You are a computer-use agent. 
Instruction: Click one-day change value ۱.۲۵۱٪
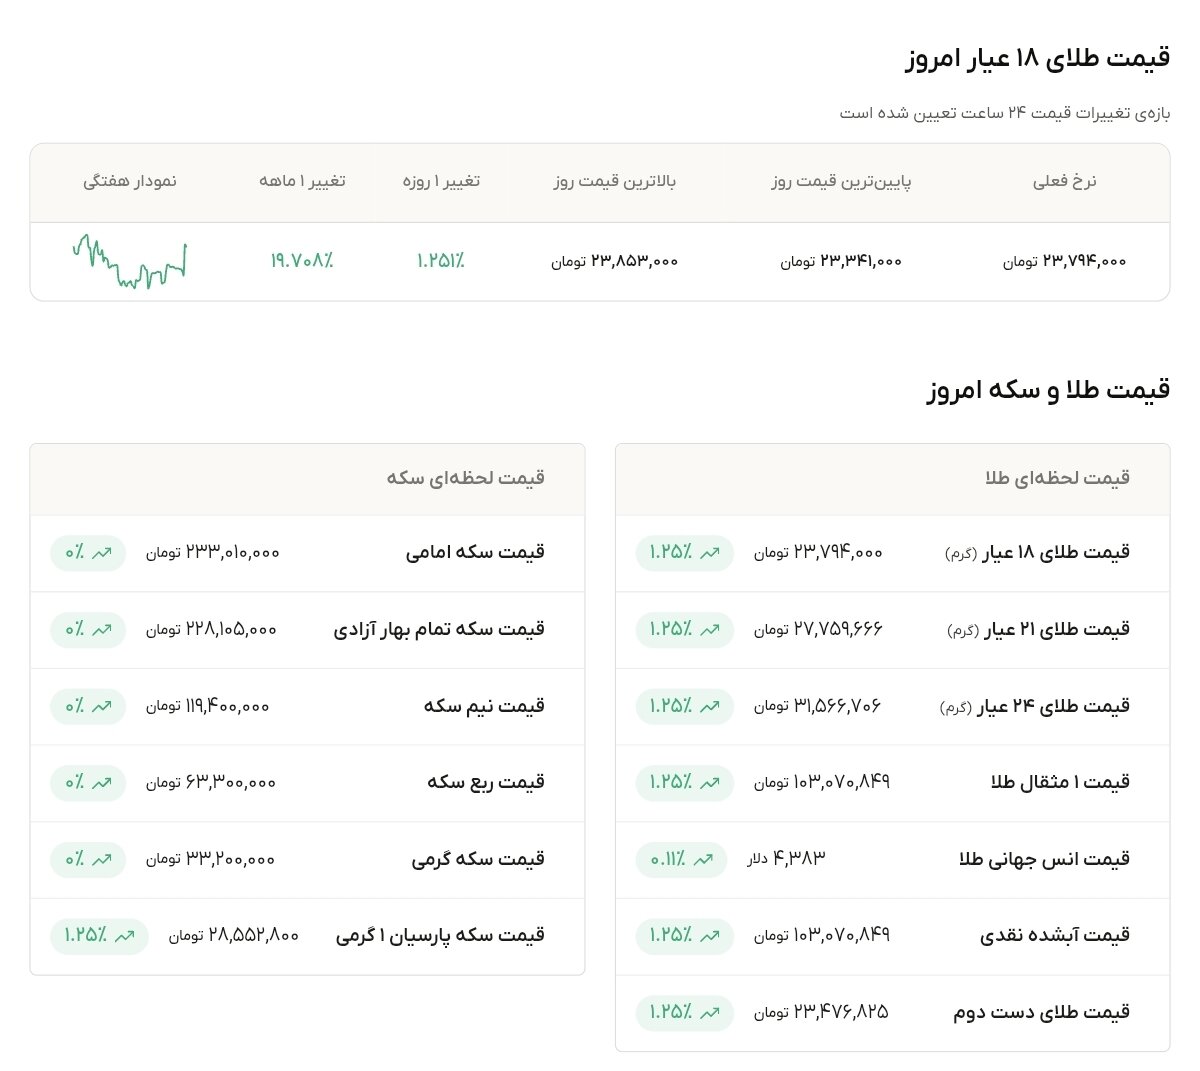(441, 261)
